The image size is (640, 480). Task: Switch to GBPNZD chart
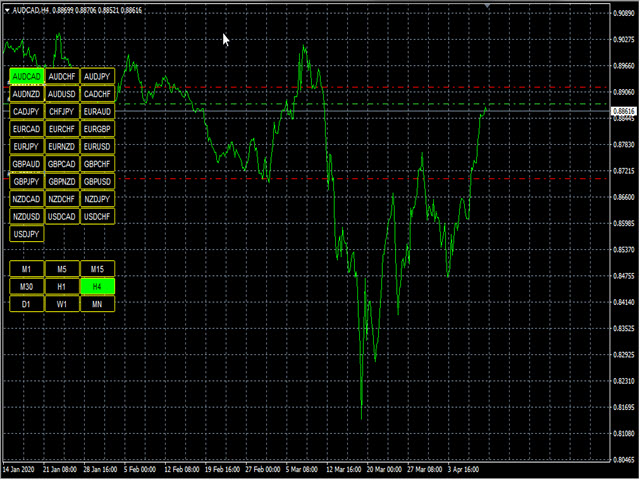pos(62,182)
